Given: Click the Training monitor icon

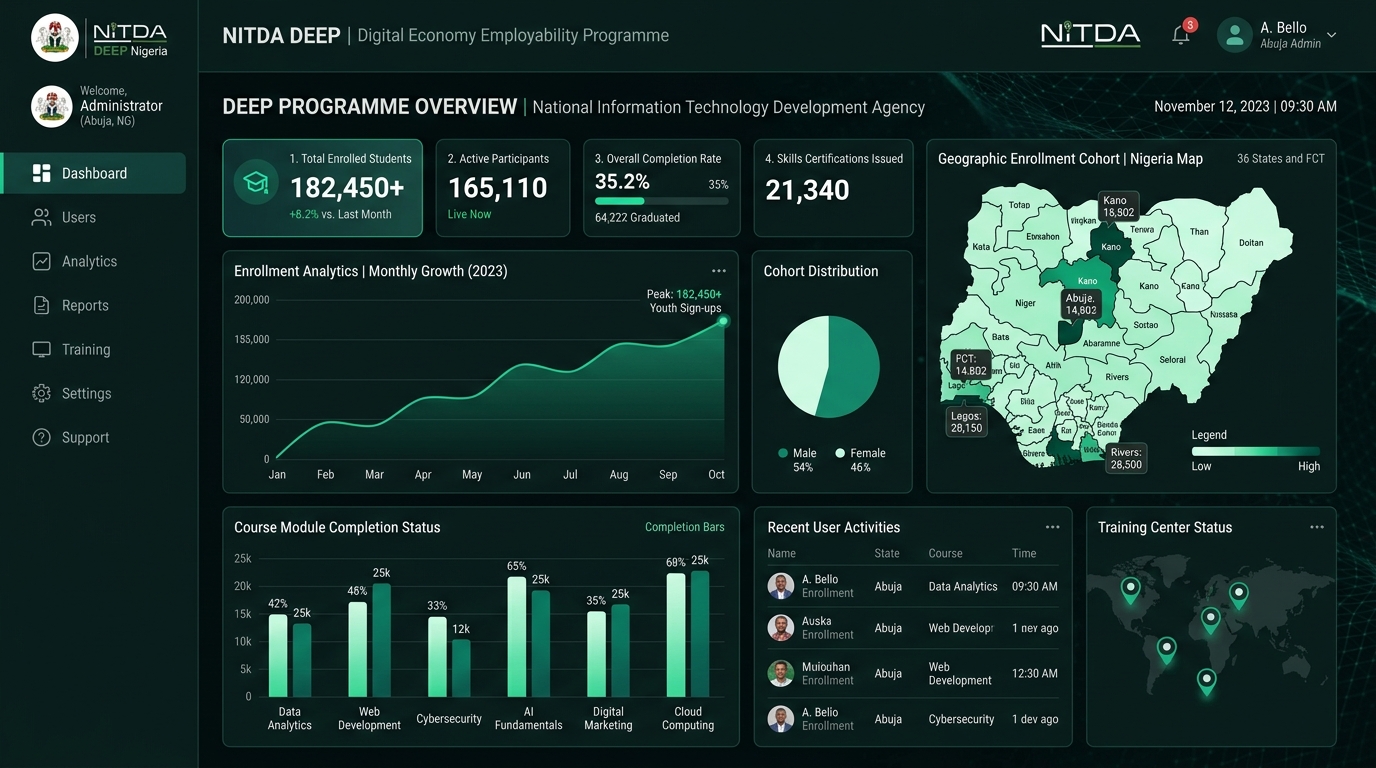Looking at the screenshot, I should tap(41, 349).
